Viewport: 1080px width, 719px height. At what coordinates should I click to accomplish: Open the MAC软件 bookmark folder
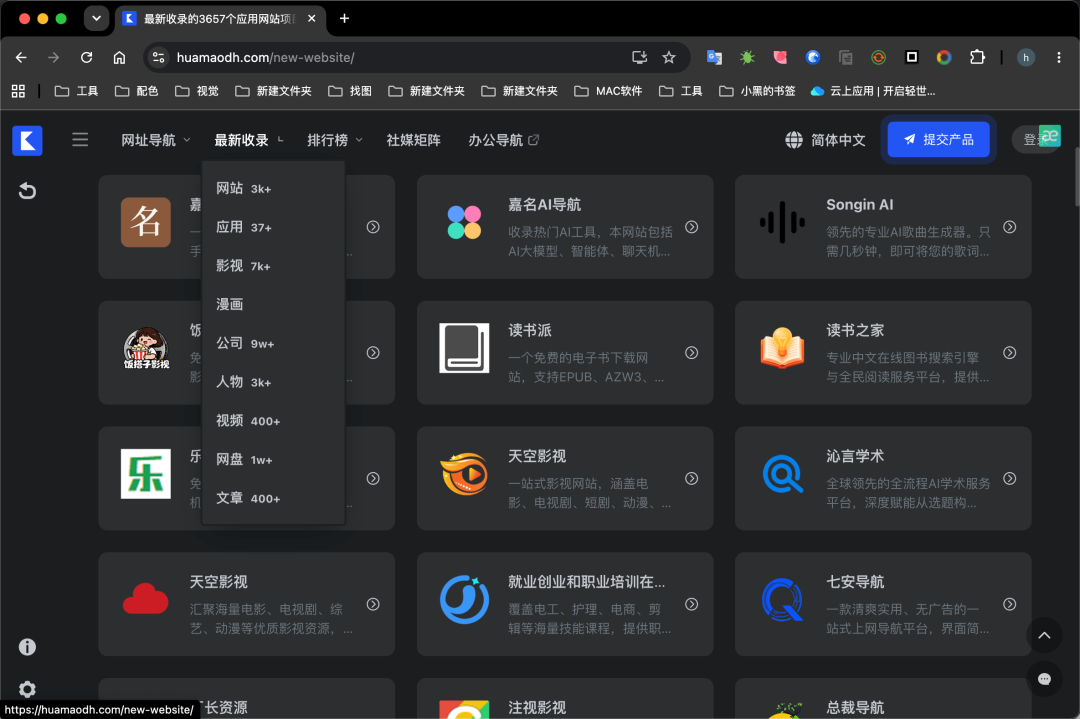[x=608, y=91]
